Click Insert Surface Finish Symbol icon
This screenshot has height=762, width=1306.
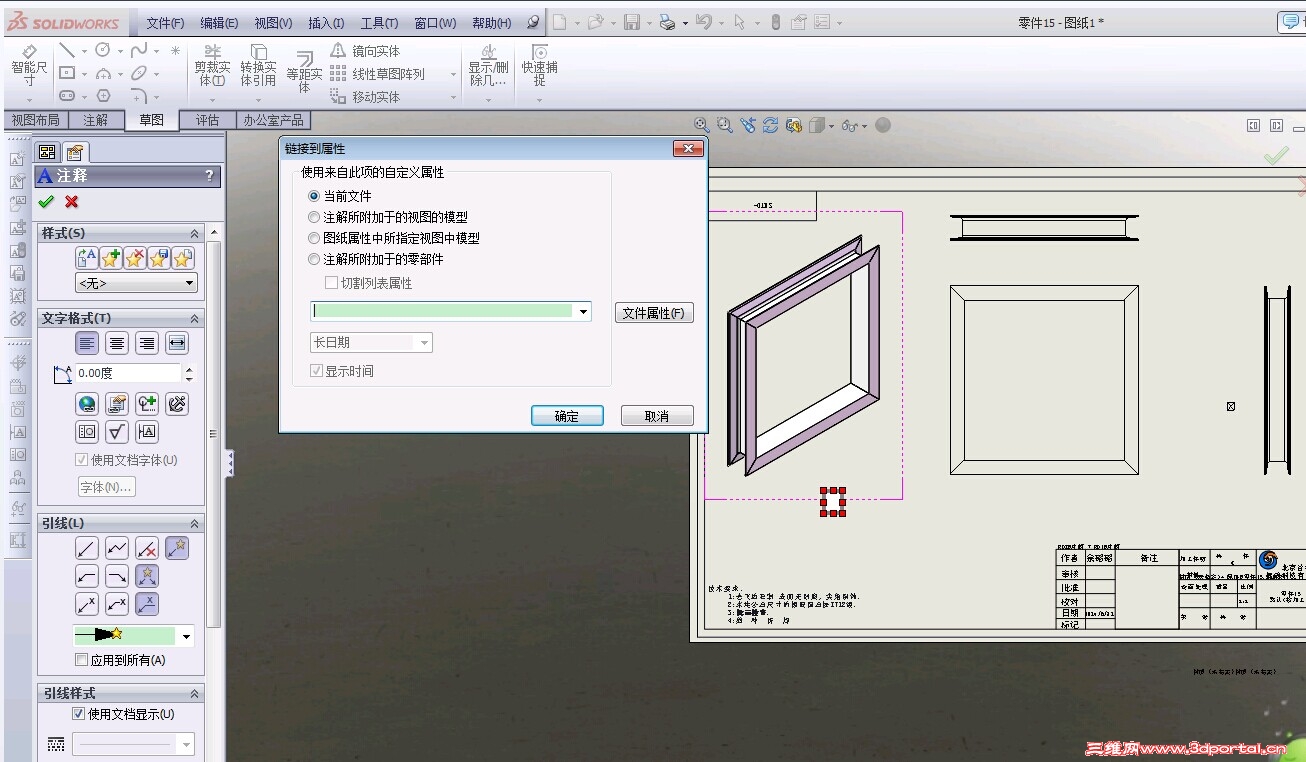pos(117,432)
